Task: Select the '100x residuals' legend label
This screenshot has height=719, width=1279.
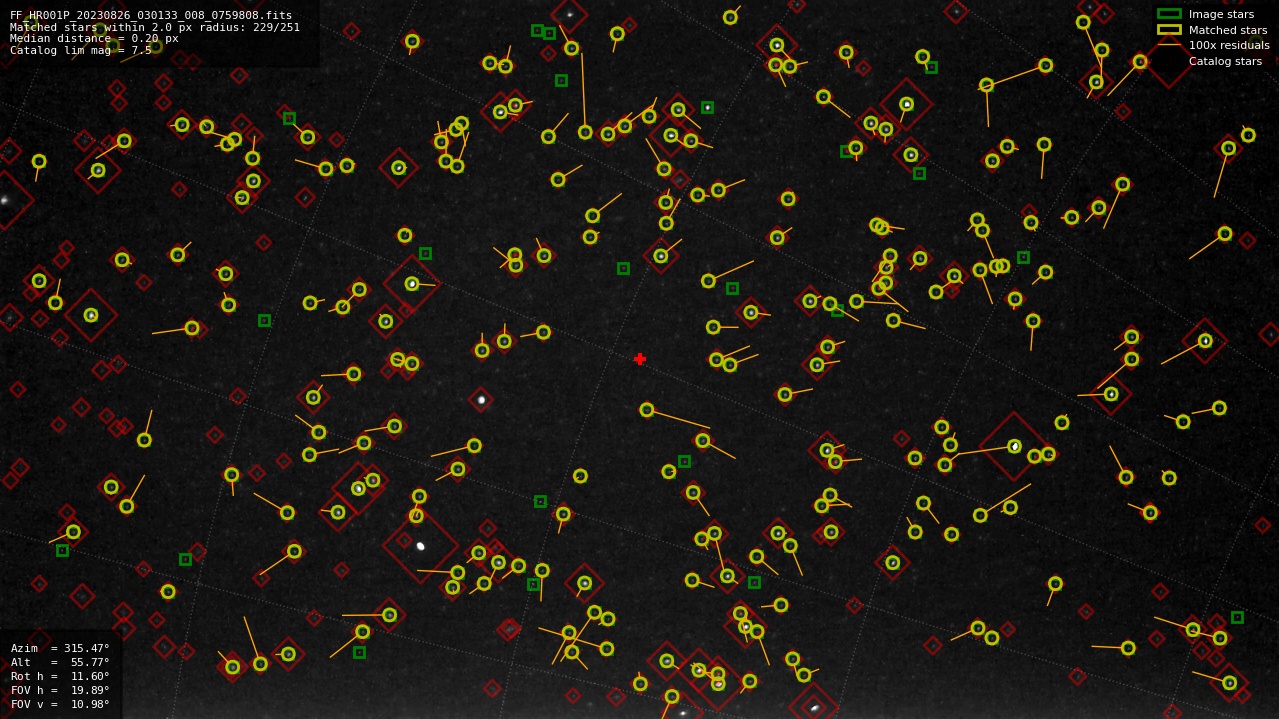Action: click(x=1229, y=45)
